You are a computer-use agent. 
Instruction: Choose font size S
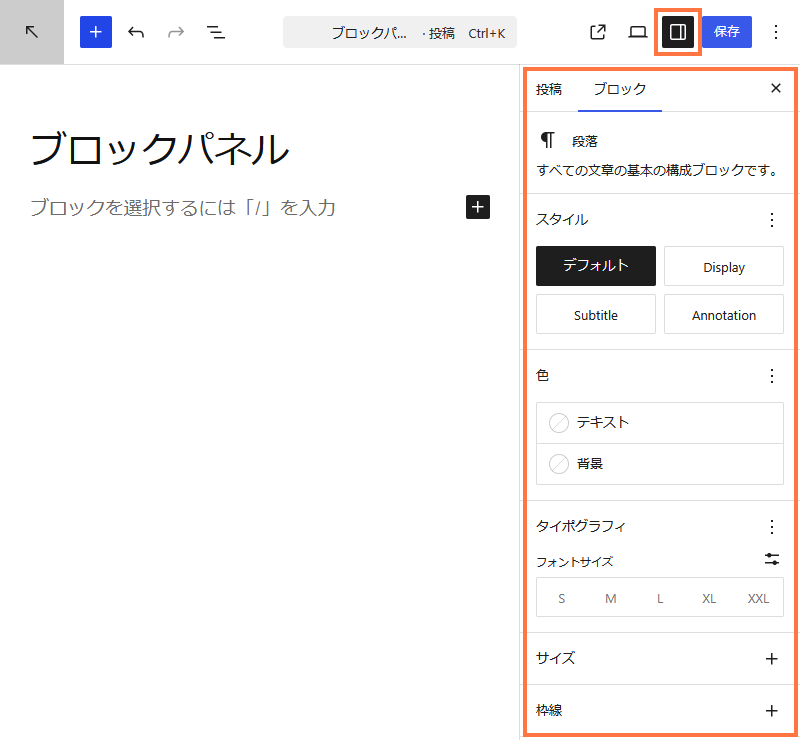[561, 598]
